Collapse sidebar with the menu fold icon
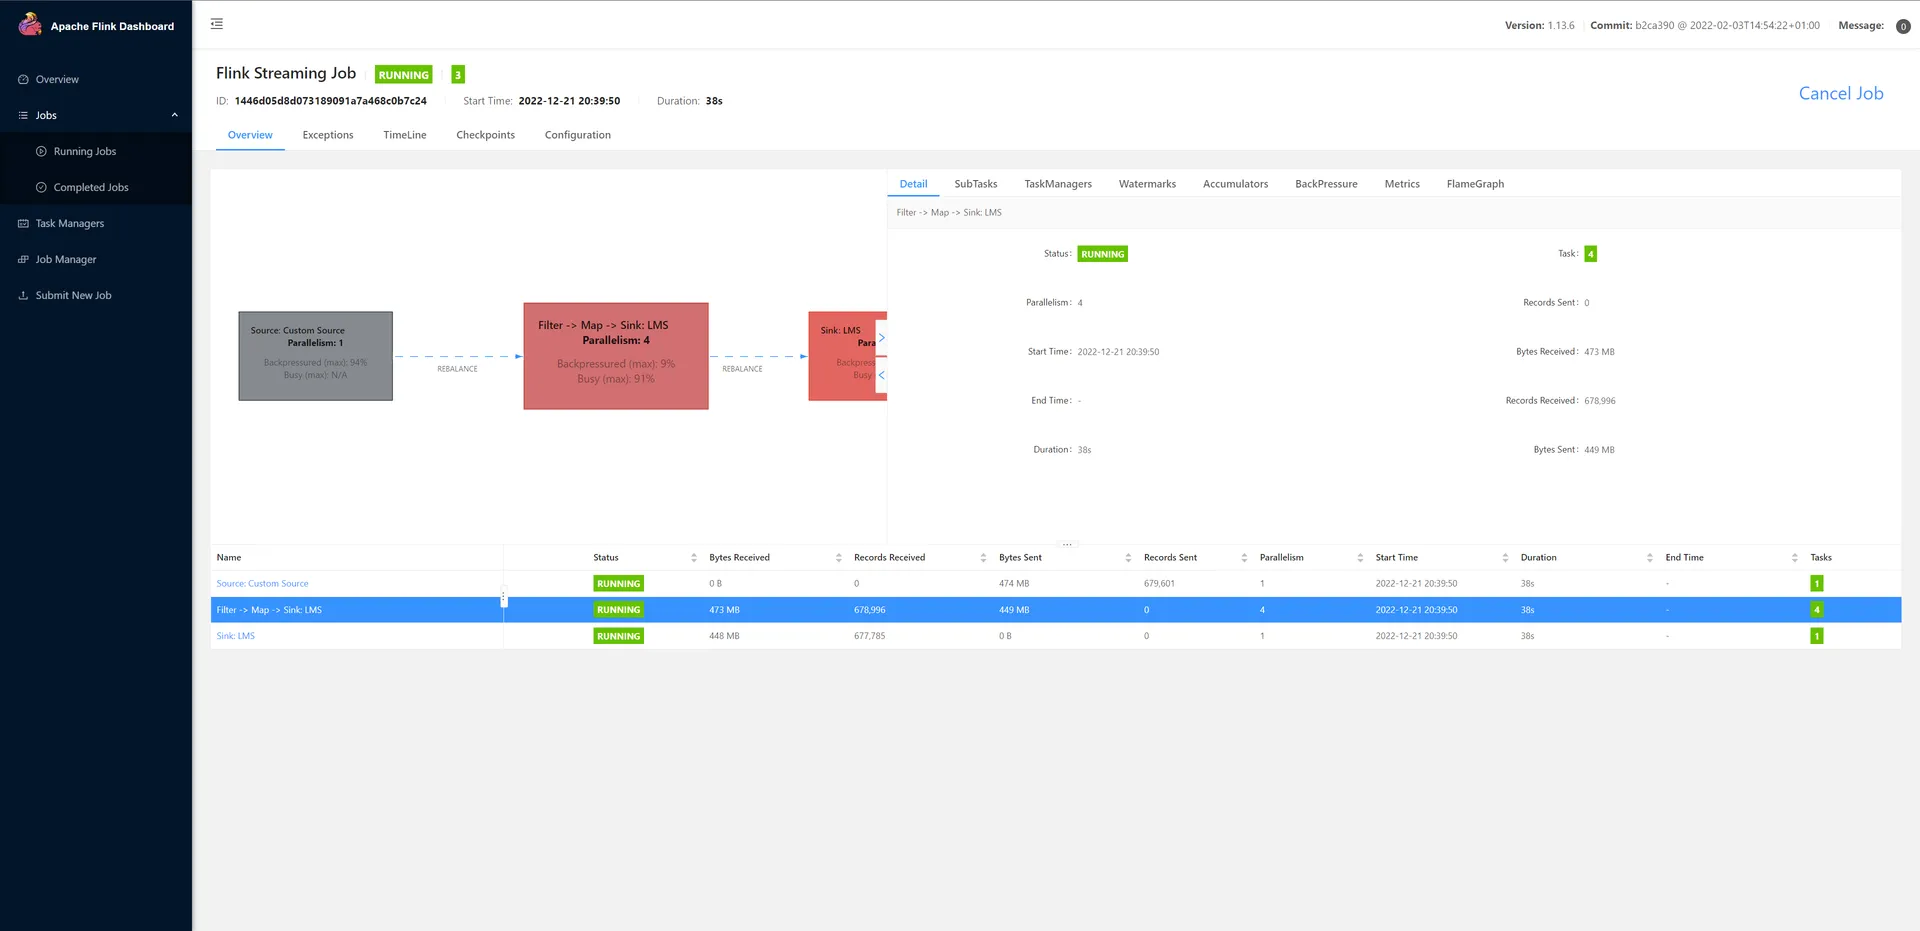The image size is (1920, 931). point(217,24)
